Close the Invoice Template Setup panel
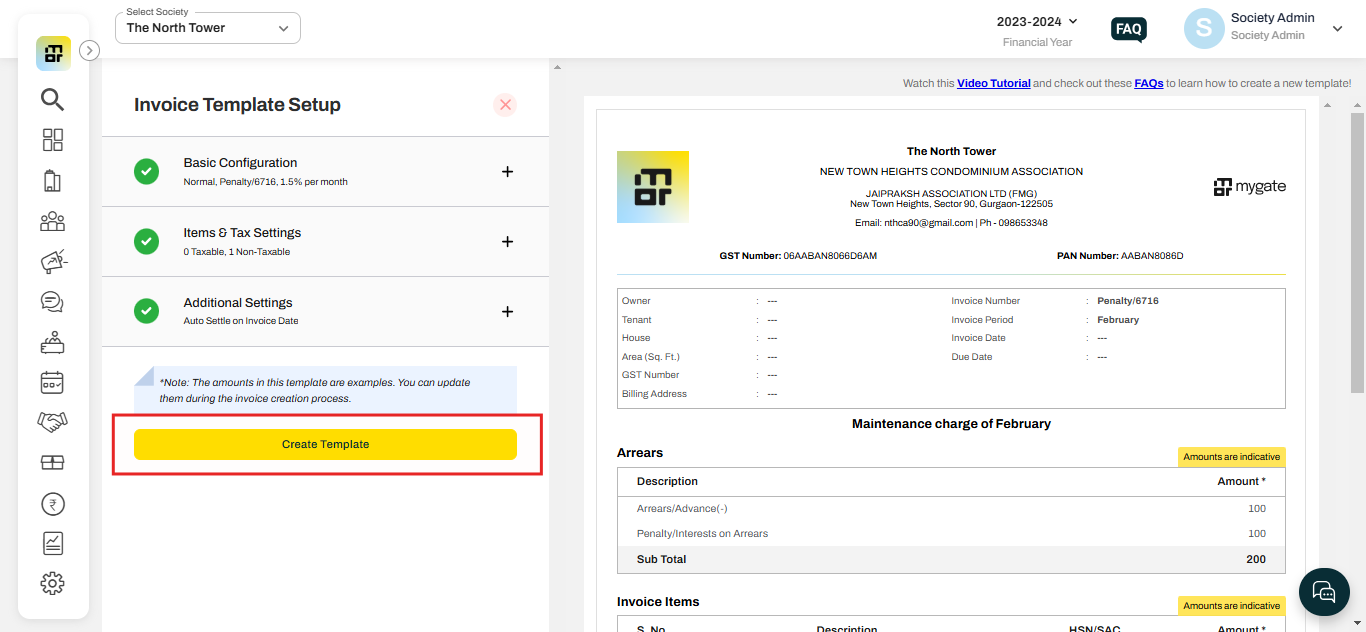This screenshot has height=632, width=1366. [x=505, y=104]
